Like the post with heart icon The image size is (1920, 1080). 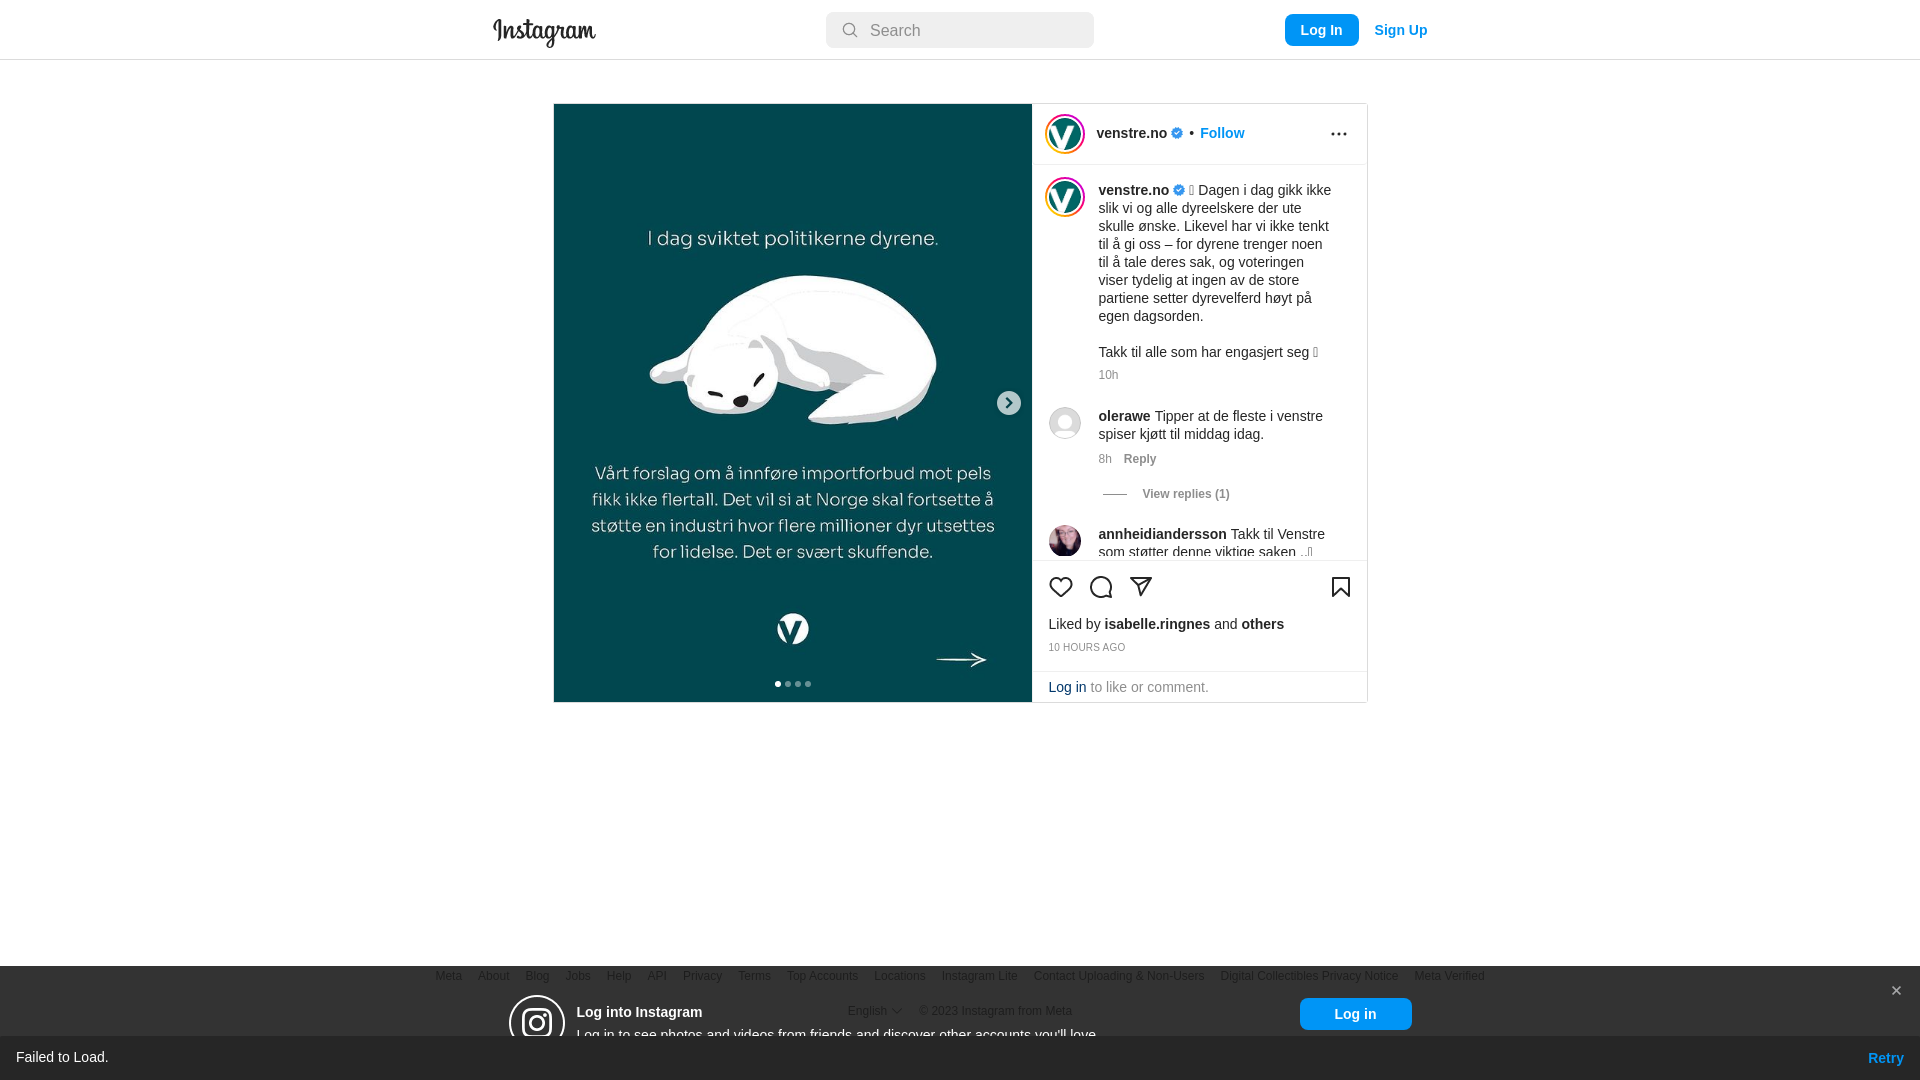tap(1060, 587)
